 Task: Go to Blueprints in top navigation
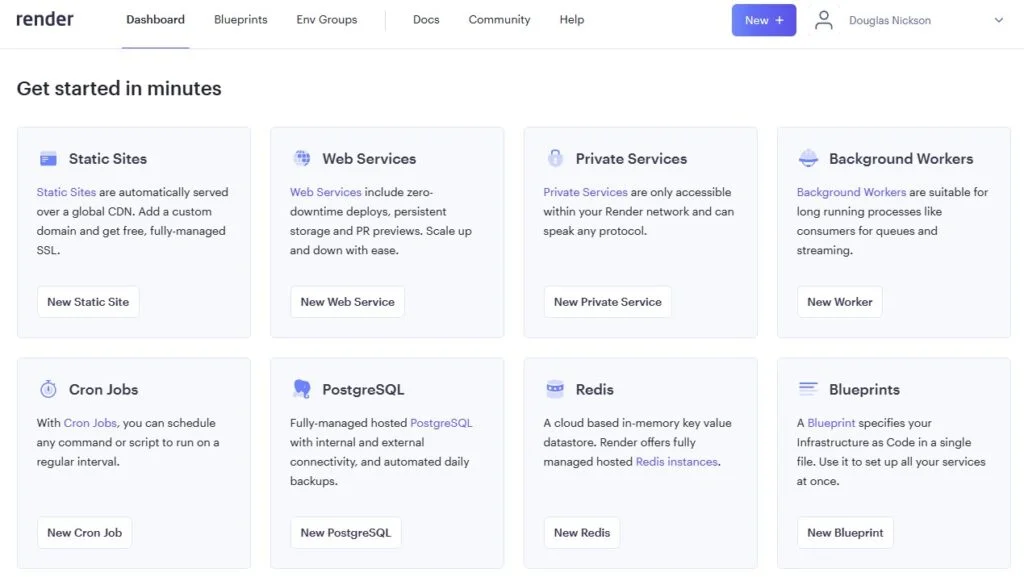point(240,20)
